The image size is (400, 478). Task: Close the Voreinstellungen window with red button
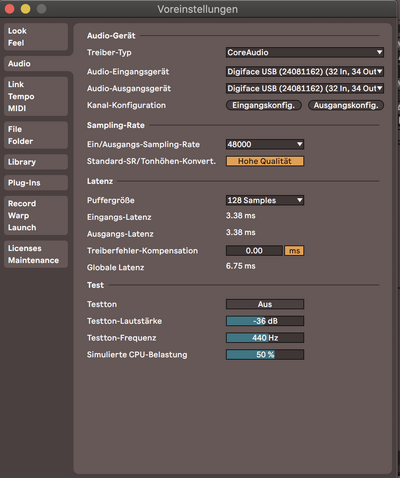tap(10, 9)
